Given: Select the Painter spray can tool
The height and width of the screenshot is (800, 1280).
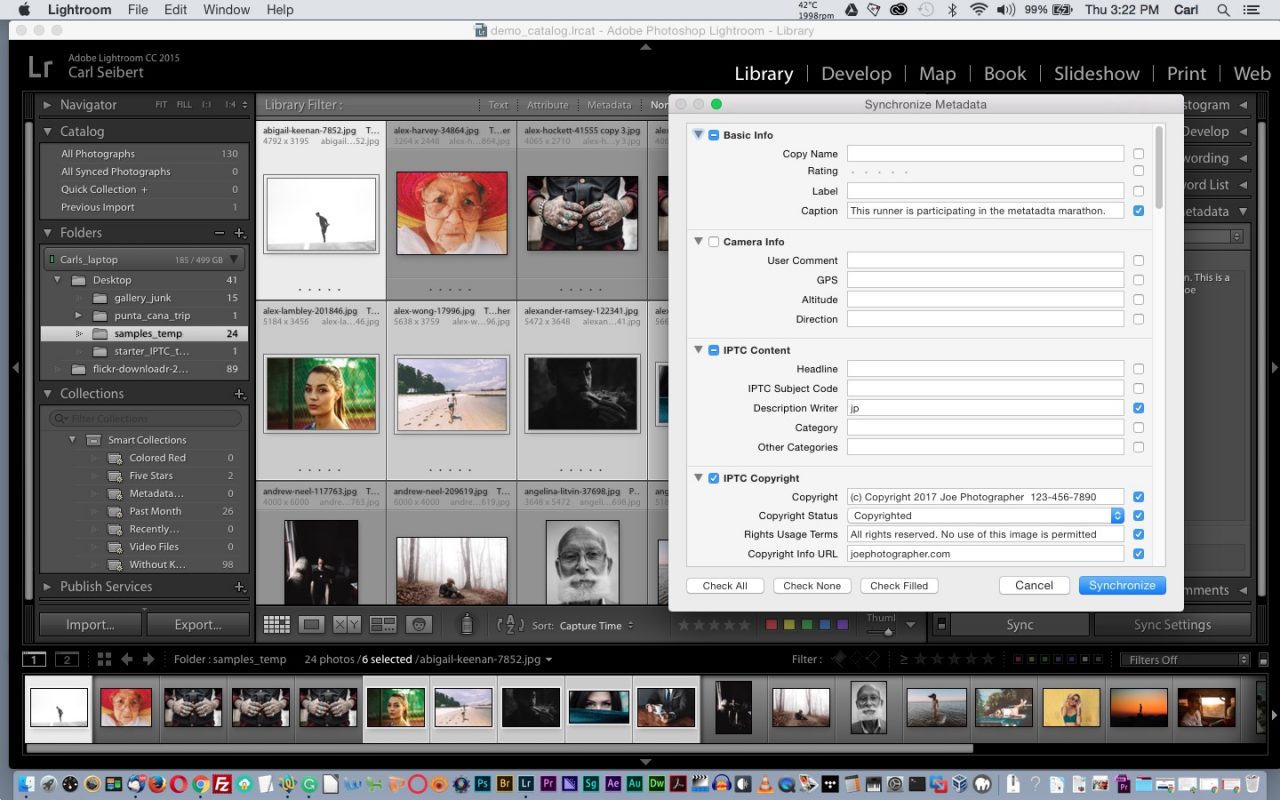Looking at the screenshot, I should point(465,624).
